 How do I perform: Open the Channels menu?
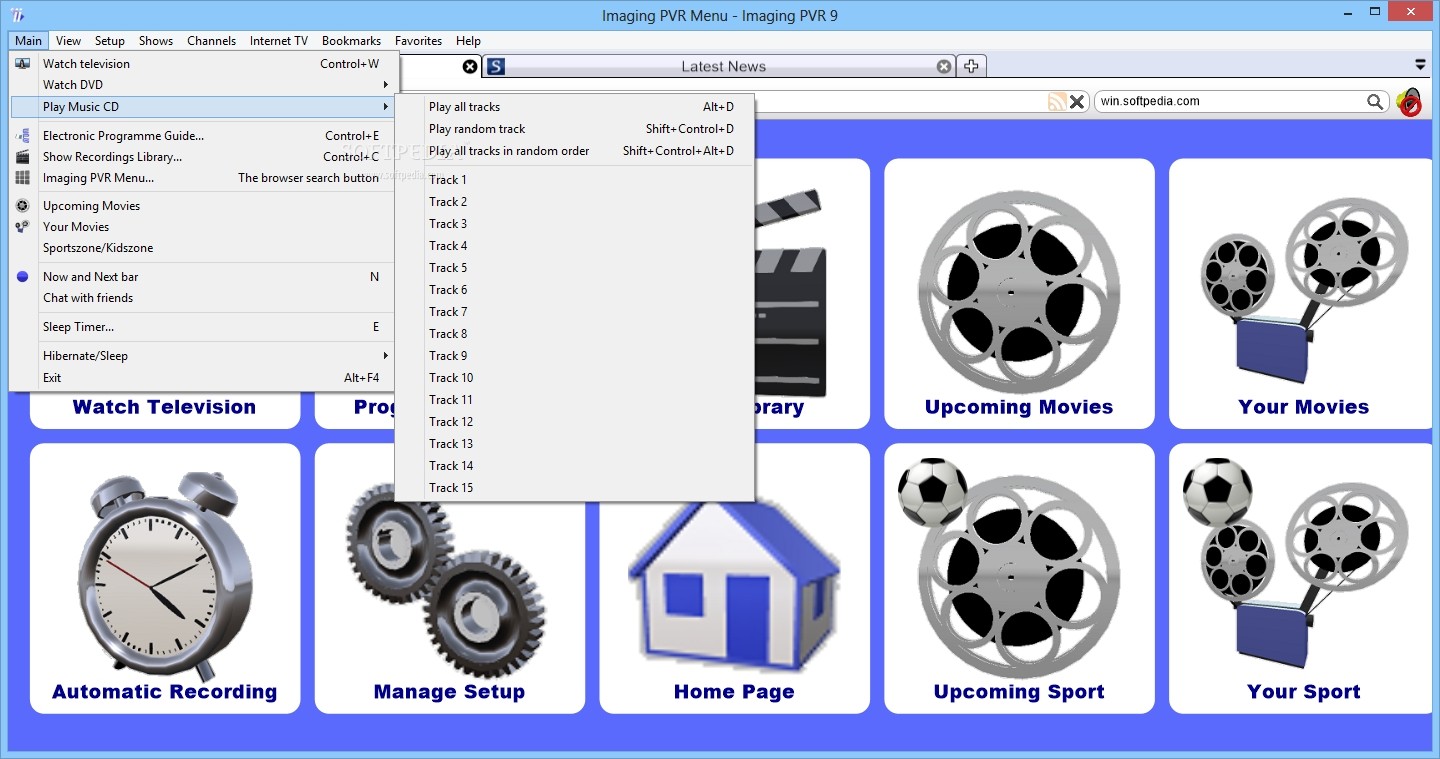(x=212, y=41)
